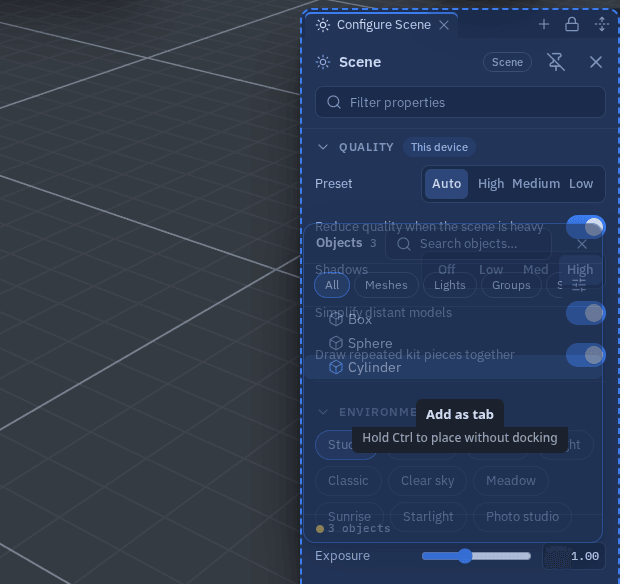Lock the panel with the padlock icon

pos(572,25)
